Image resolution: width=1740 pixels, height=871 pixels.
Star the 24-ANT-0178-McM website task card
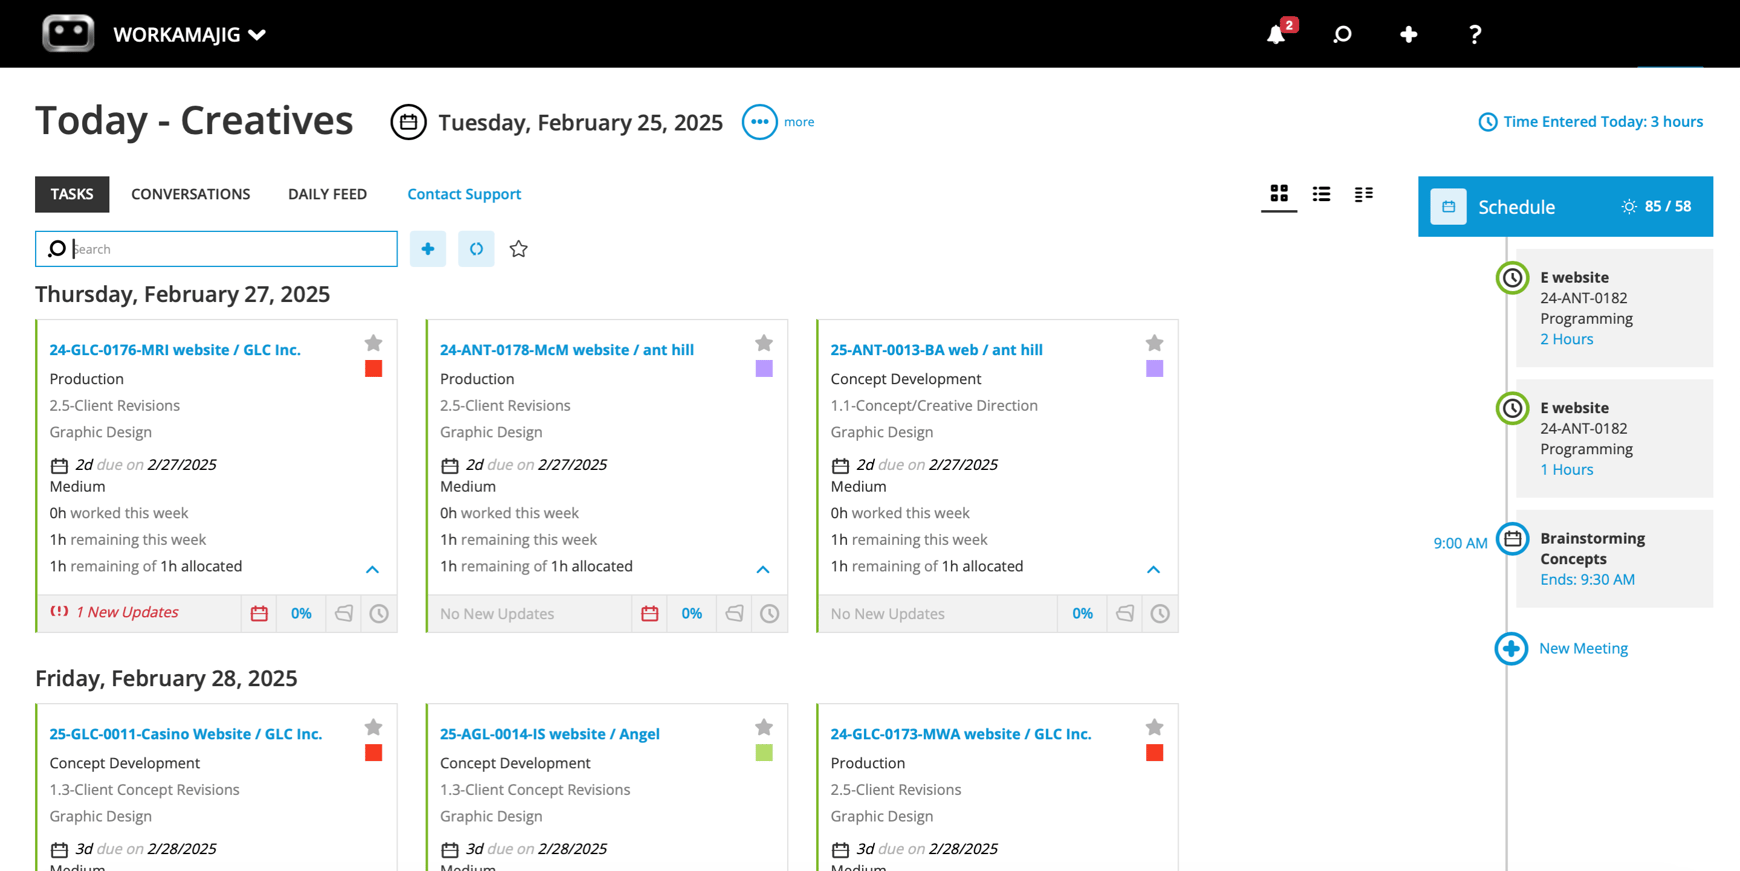[x=764, y=343]
